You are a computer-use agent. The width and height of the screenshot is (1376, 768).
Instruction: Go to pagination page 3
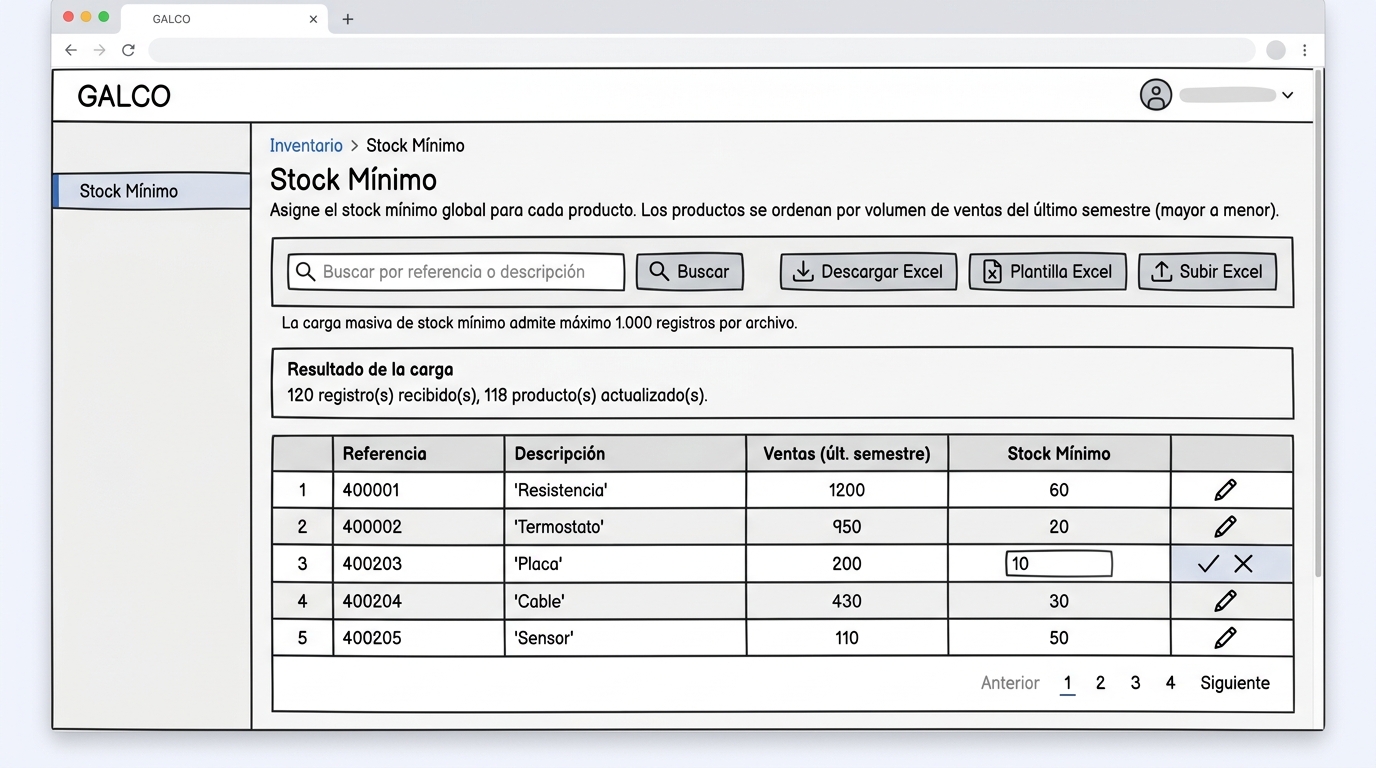coord(1135,683)
